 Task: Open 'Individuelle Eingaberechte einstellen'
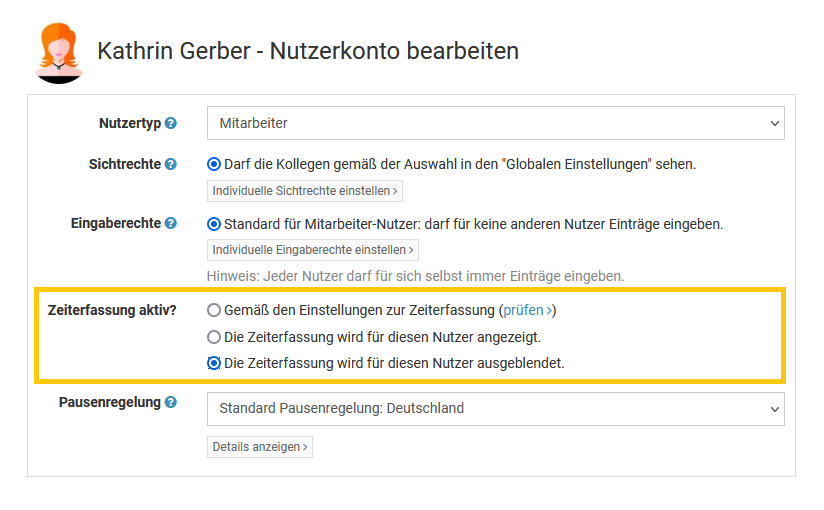tap(312, 250)
